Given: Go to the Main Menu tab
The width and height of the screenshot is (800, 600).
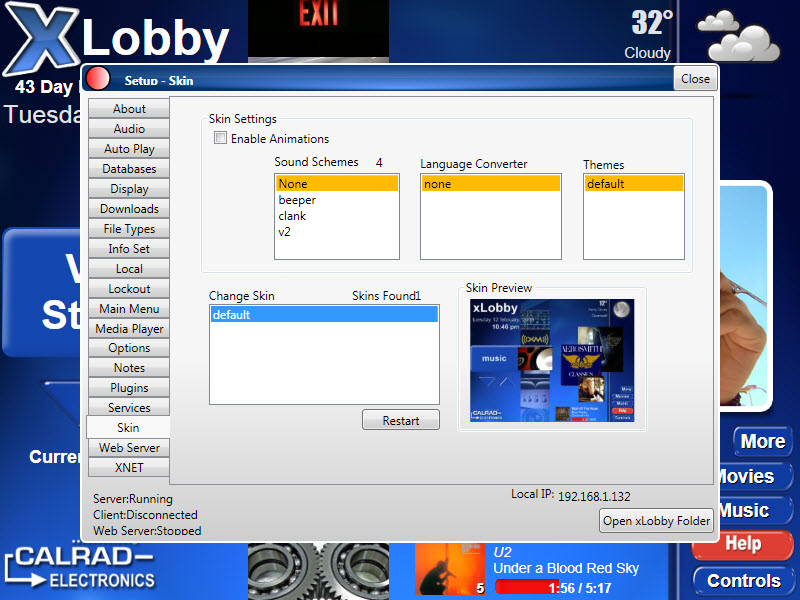Looking at the screenshot, I should (129, 308).
